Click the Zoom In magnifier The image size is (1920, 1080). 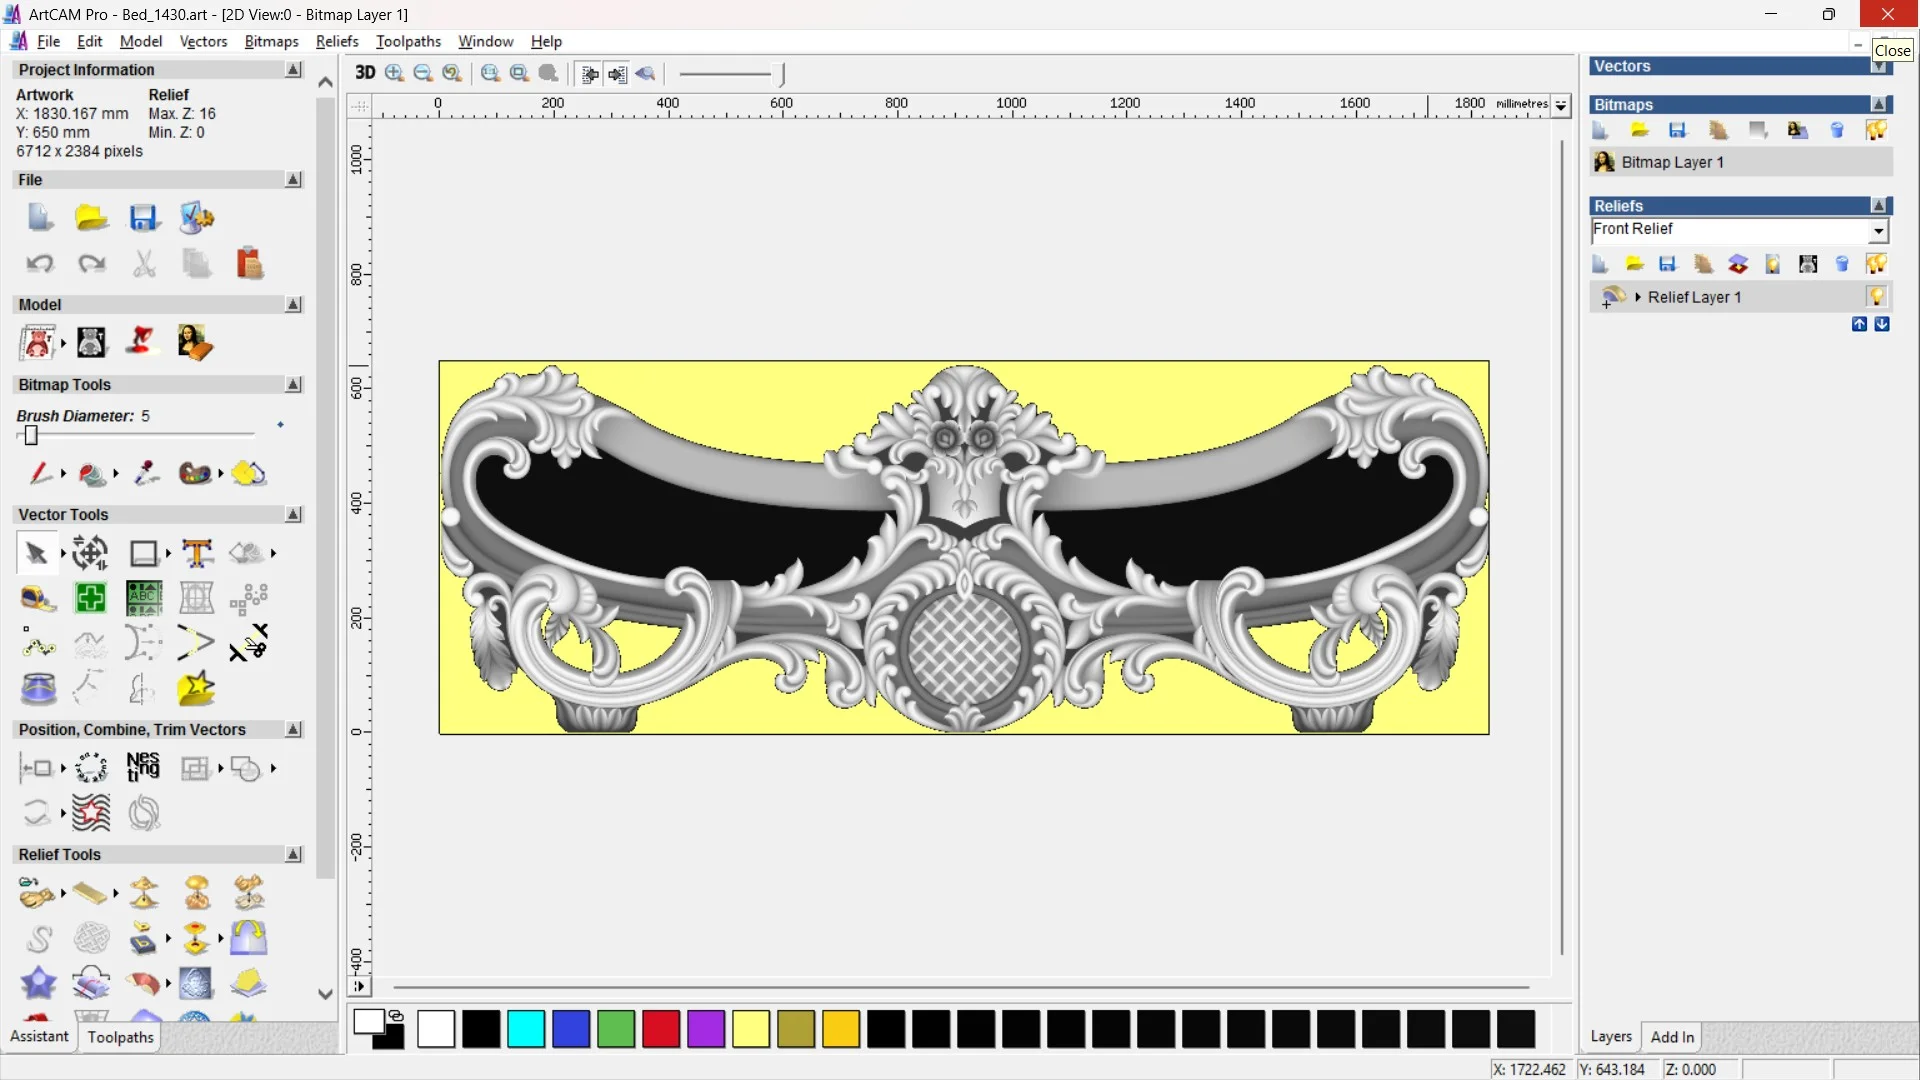pos(394,73)
